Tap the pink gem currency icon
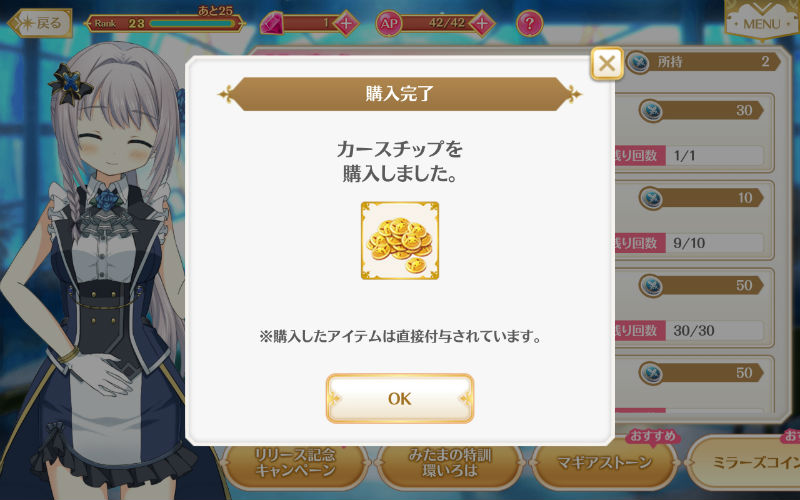 point(272,23)
